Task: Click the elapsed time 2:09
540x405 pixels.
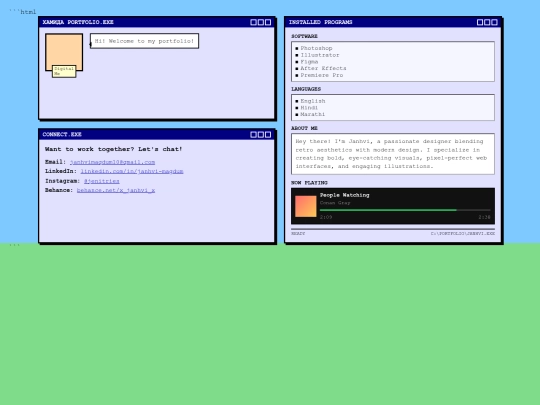Action: point(326,217)
